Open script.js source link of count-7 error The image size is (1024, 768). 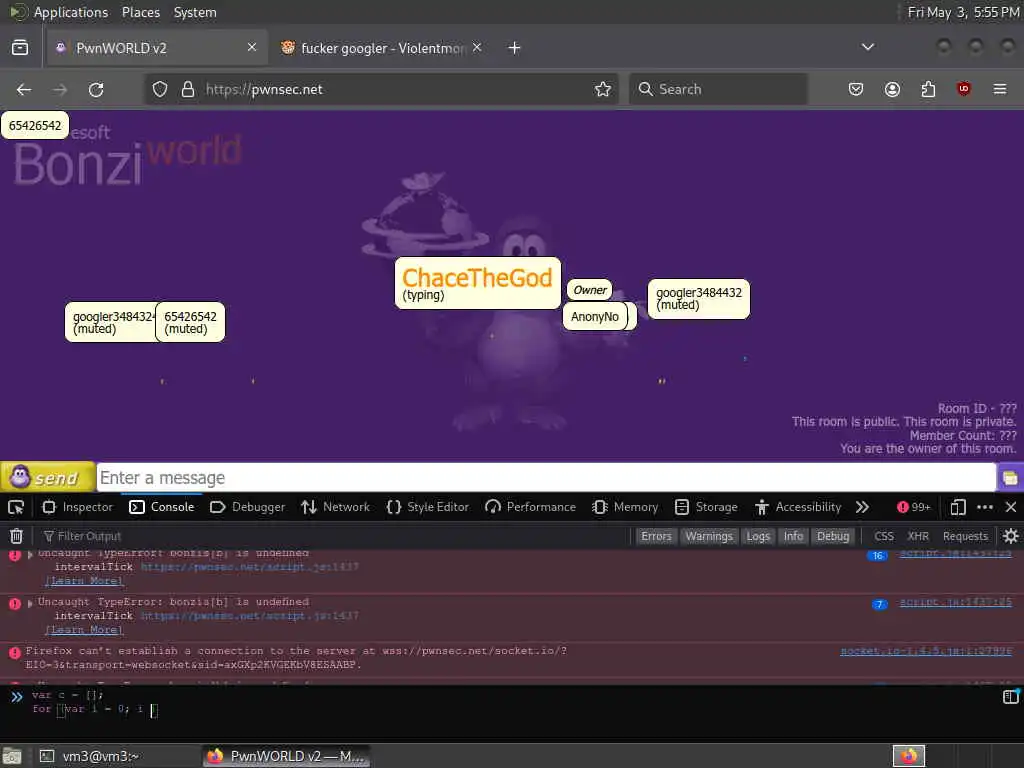(x=956, y=602)
